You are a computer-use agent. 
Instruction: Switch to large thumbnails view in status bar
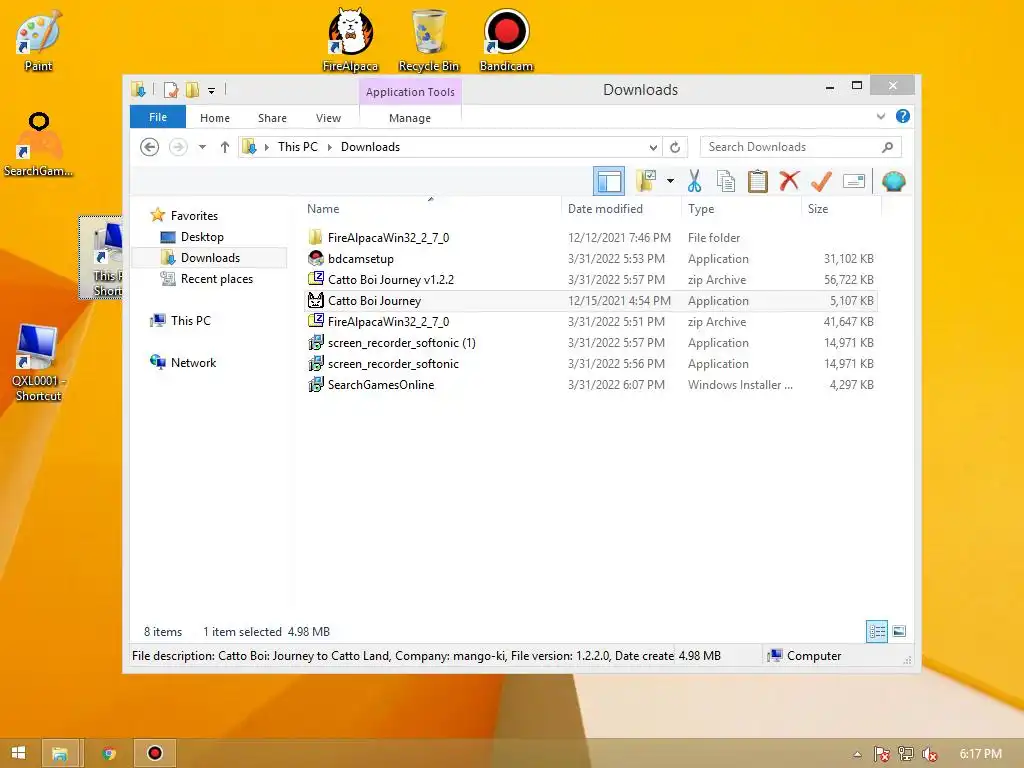pyautogui.click(x=899, y=631)
